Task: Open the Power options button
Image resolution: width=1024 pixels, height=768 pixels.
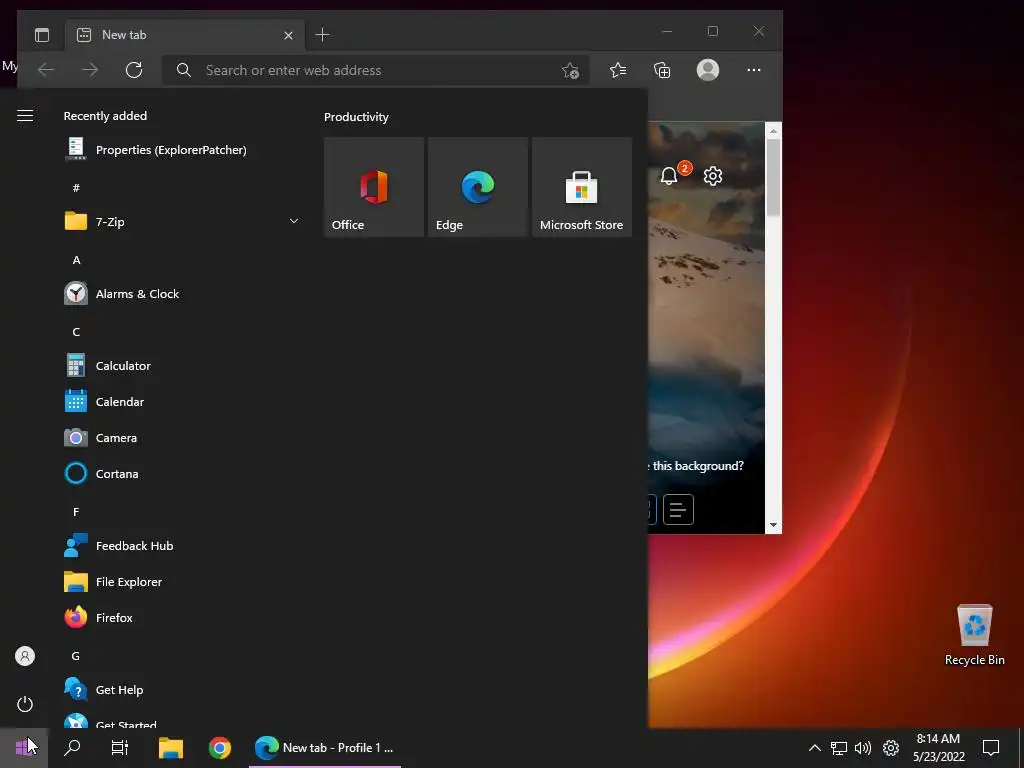Action: pos(25,704)
